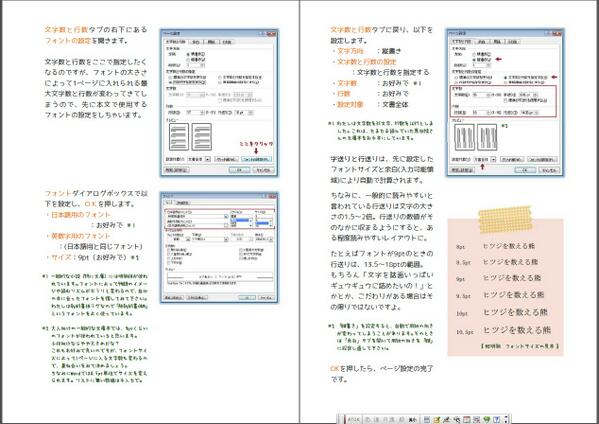Screen dimensions: 599x424
Task: Select 横書き radio in right page's Page Setup dialog
Action: [482, 54]
